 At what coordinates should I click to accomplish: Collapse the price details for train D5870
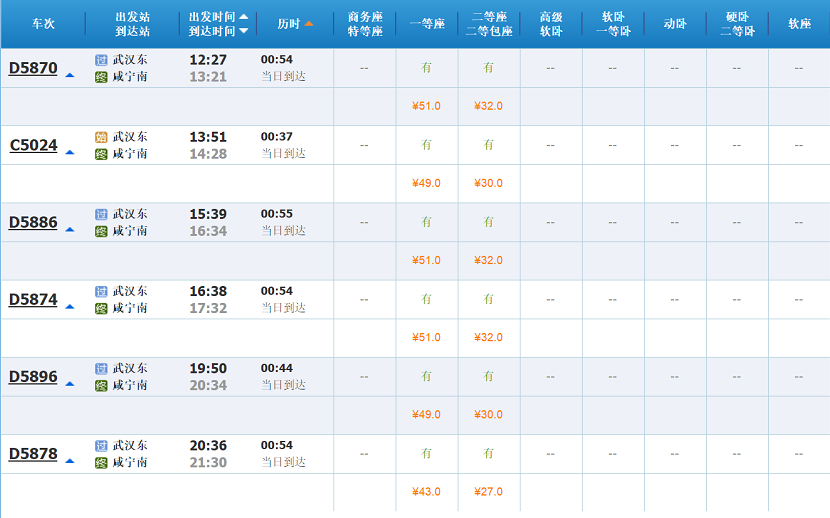pyautogui.click(x=70, y=75)
